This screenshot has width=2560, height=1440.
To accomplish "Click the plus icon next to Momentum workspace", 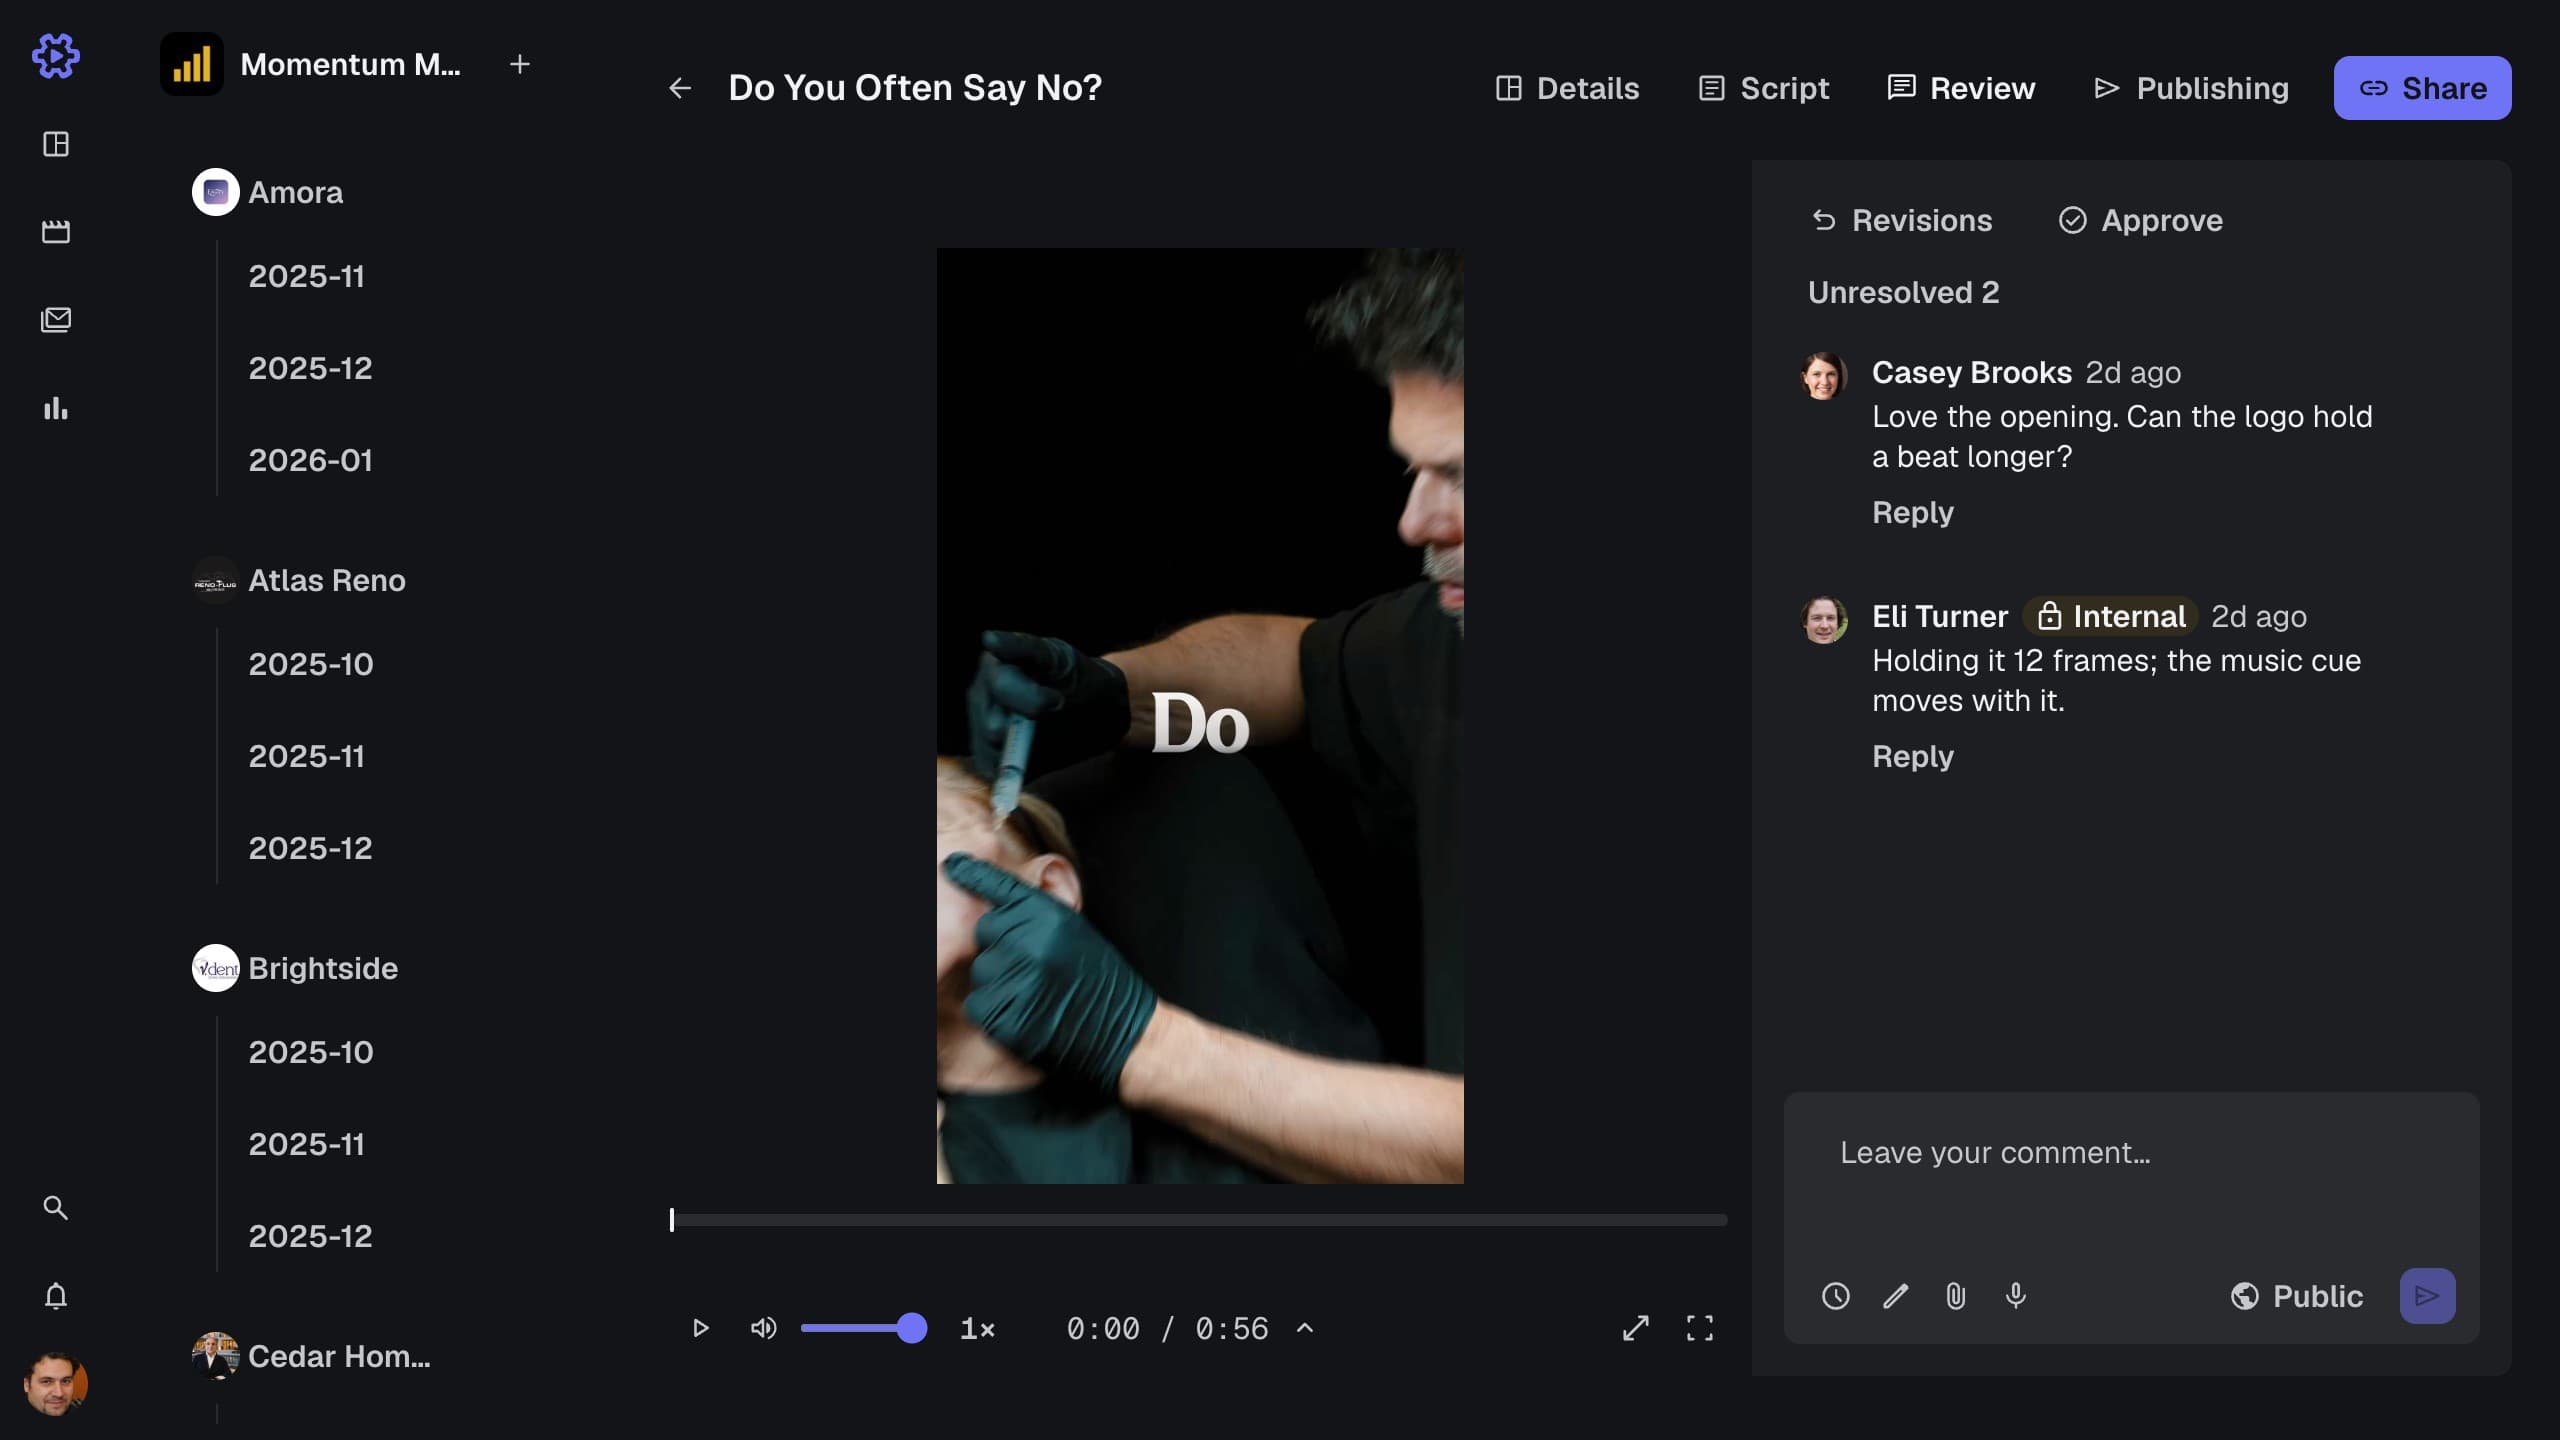I will pyautogui.click(x=520, y=64).
